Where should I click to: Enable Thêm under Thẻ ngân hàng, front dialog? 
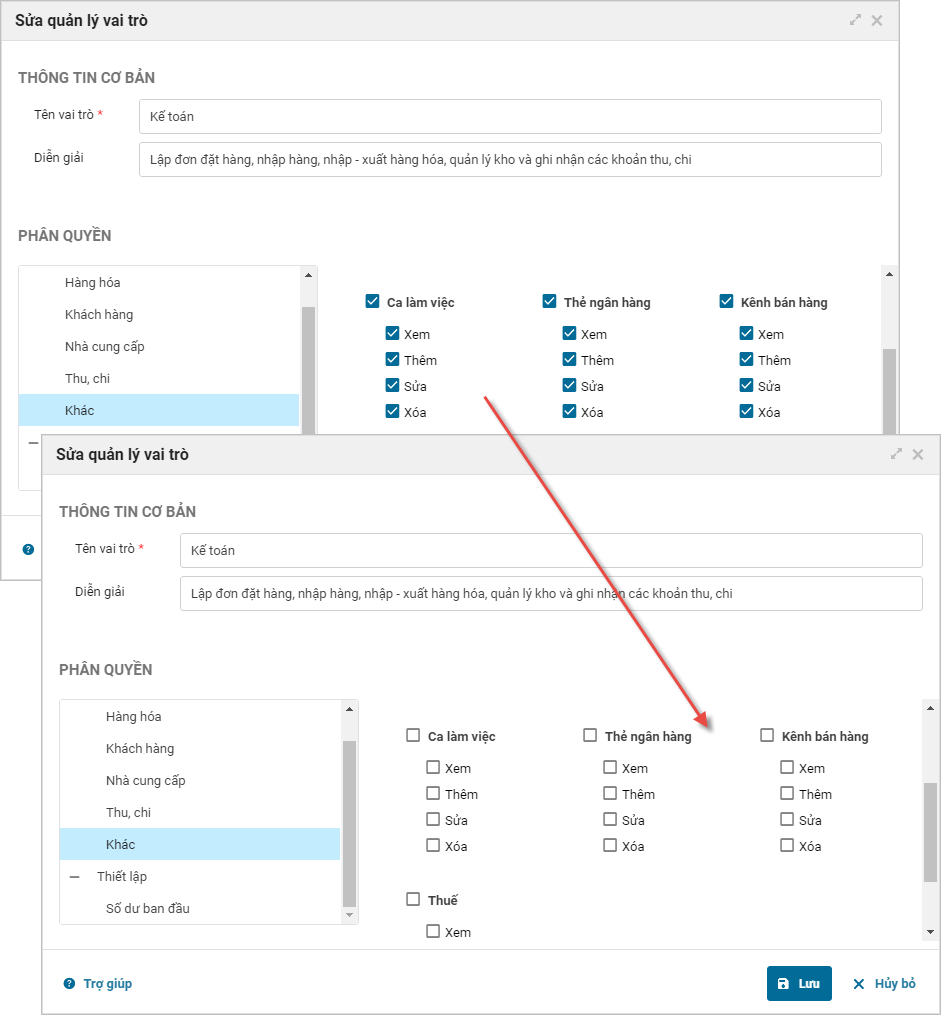pos(610,793)
